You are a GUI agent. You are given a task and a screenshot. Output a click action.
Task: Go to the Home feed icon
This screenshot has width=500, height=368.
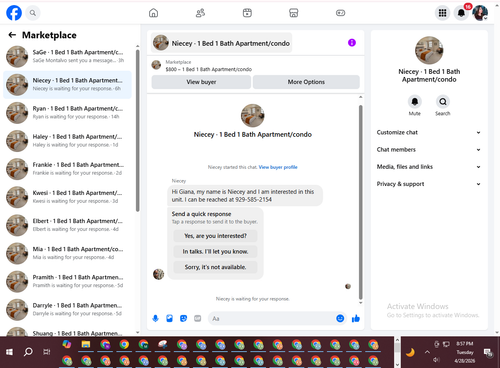tap(153, 13)
